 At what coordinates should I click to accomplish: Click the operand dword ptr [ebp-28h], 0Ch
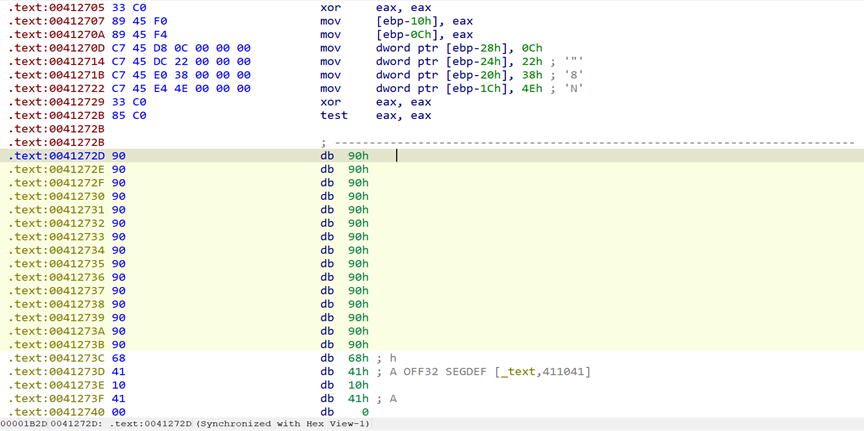[459, 49]
